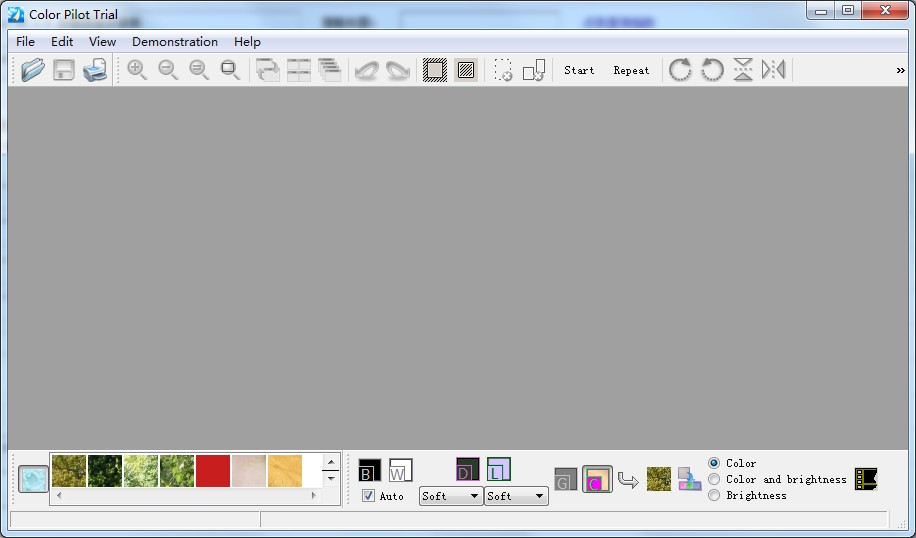Select the black point B icon
Image resolution: width=916 pixels, height=538 pixels.
[369, 470]
